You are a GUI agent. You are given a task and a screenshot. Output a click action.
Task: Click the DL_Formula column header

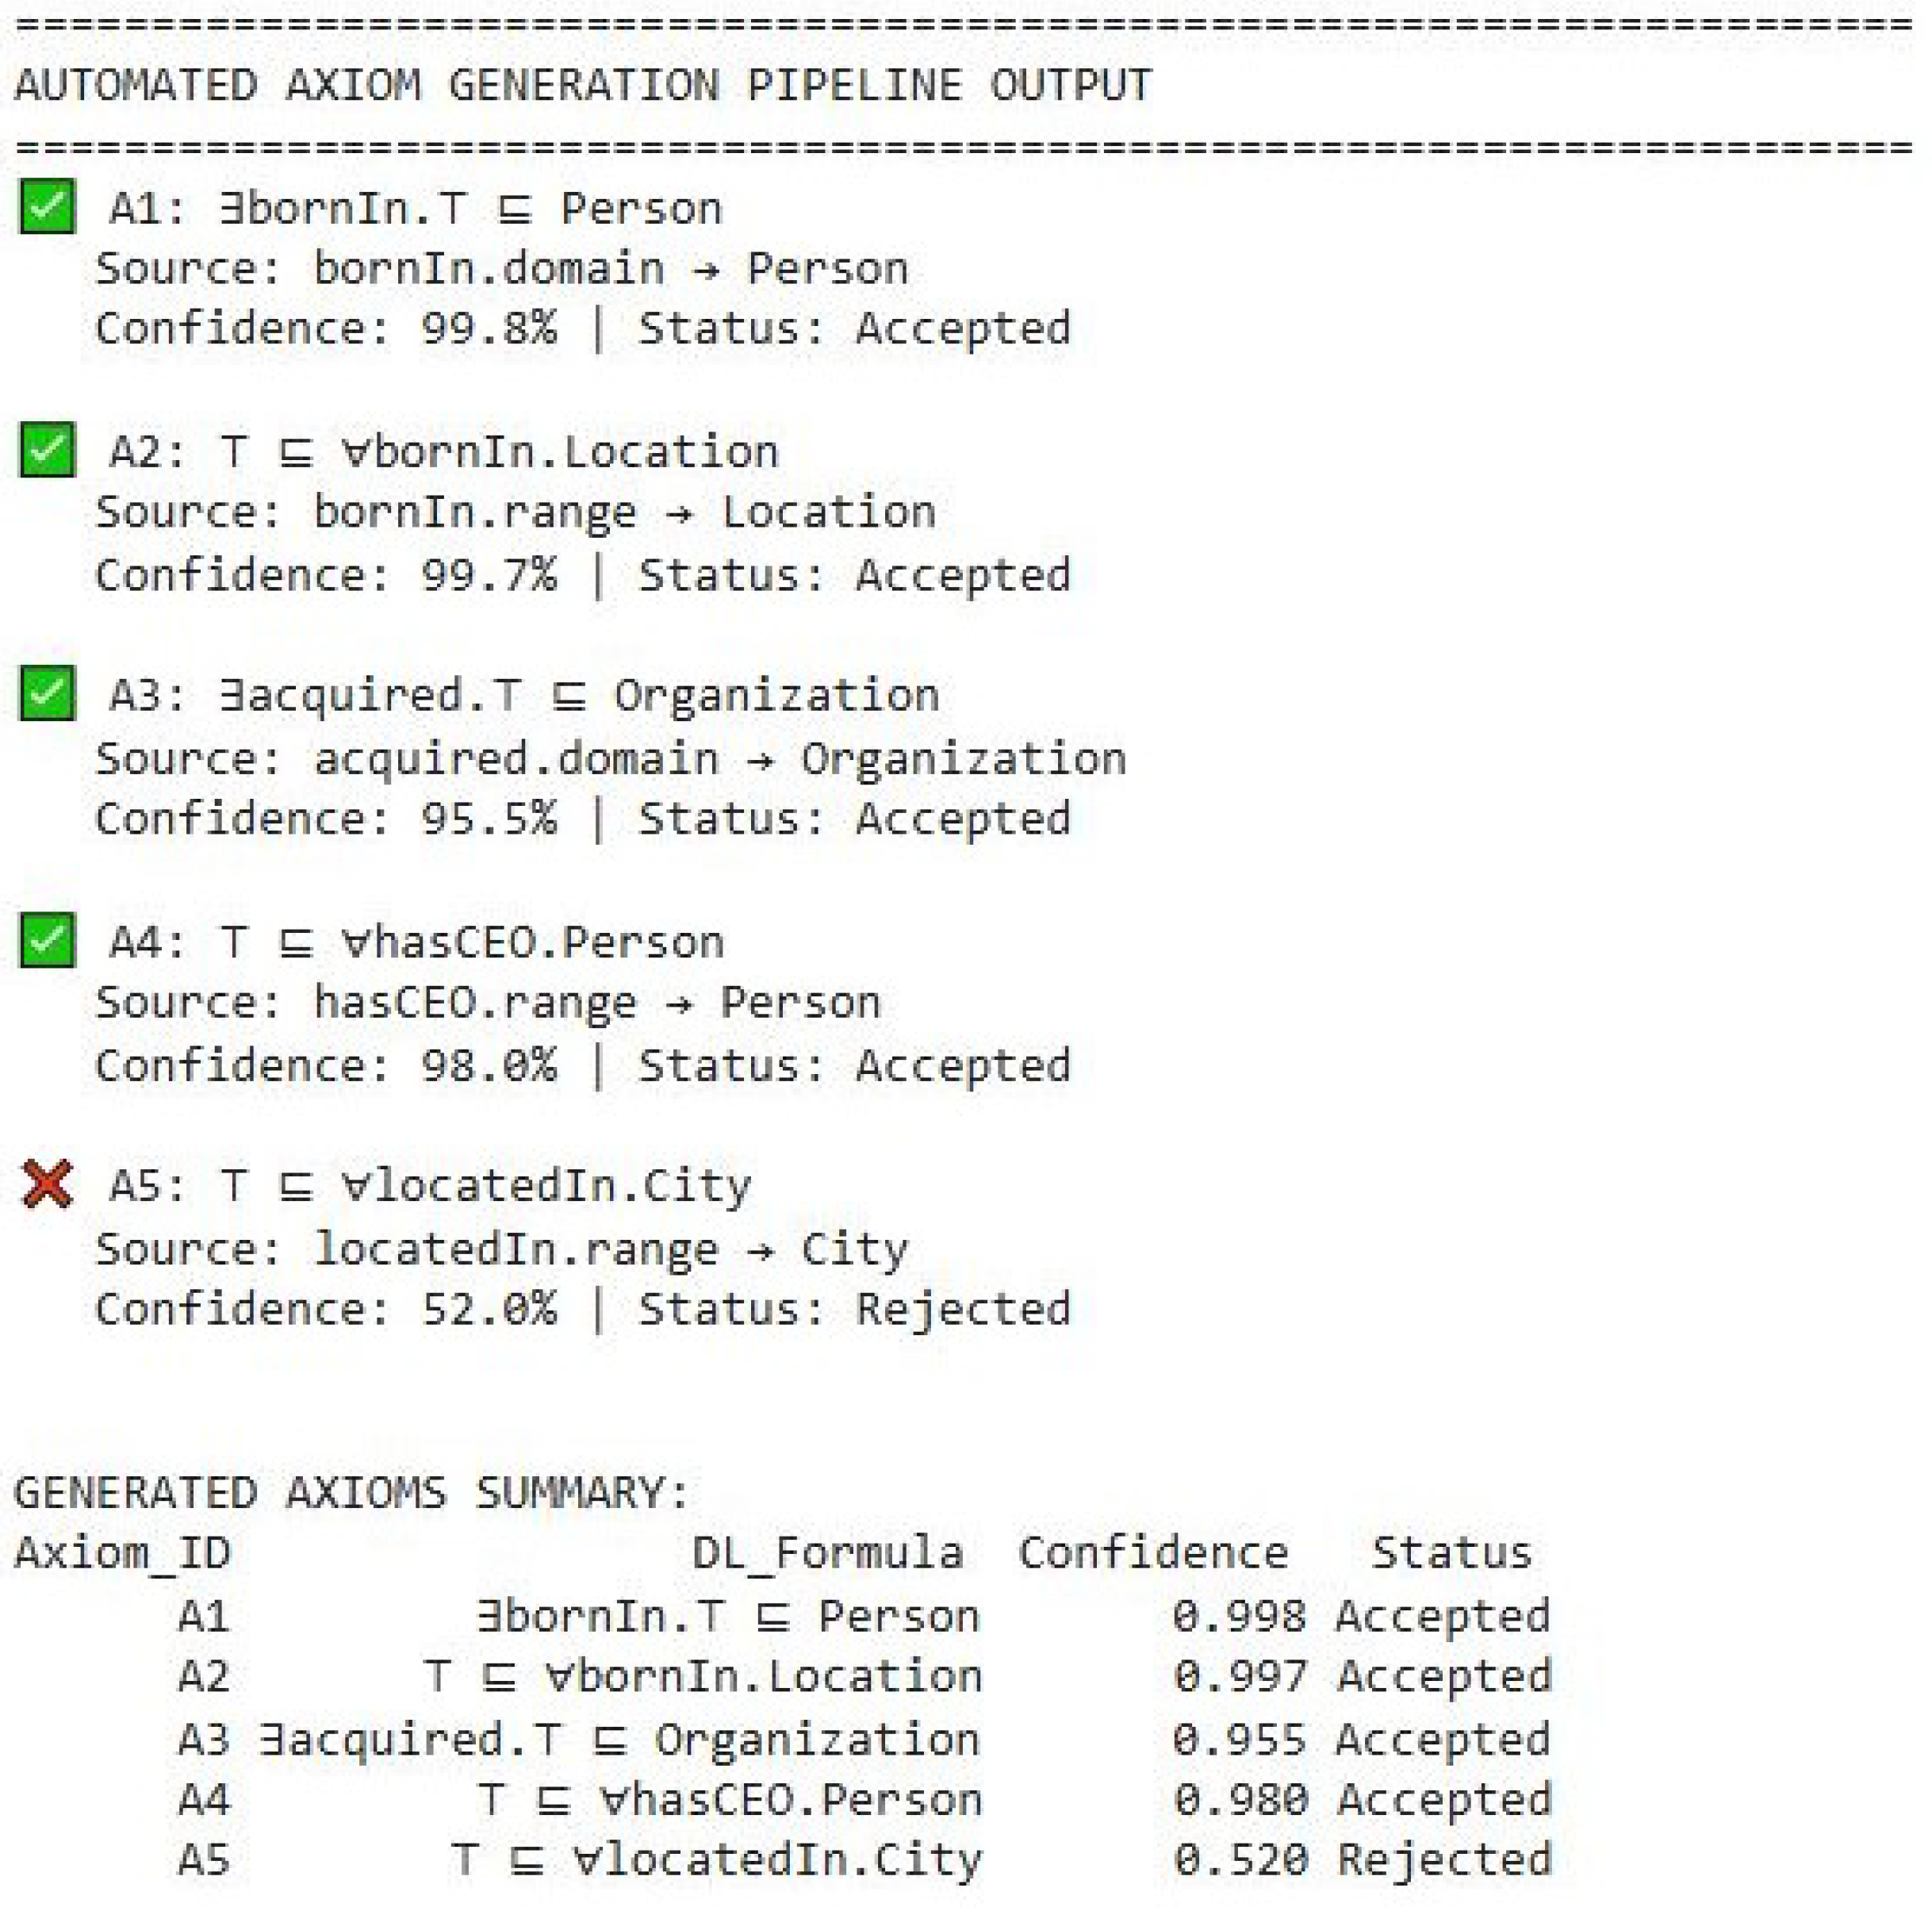point(827,1553)
